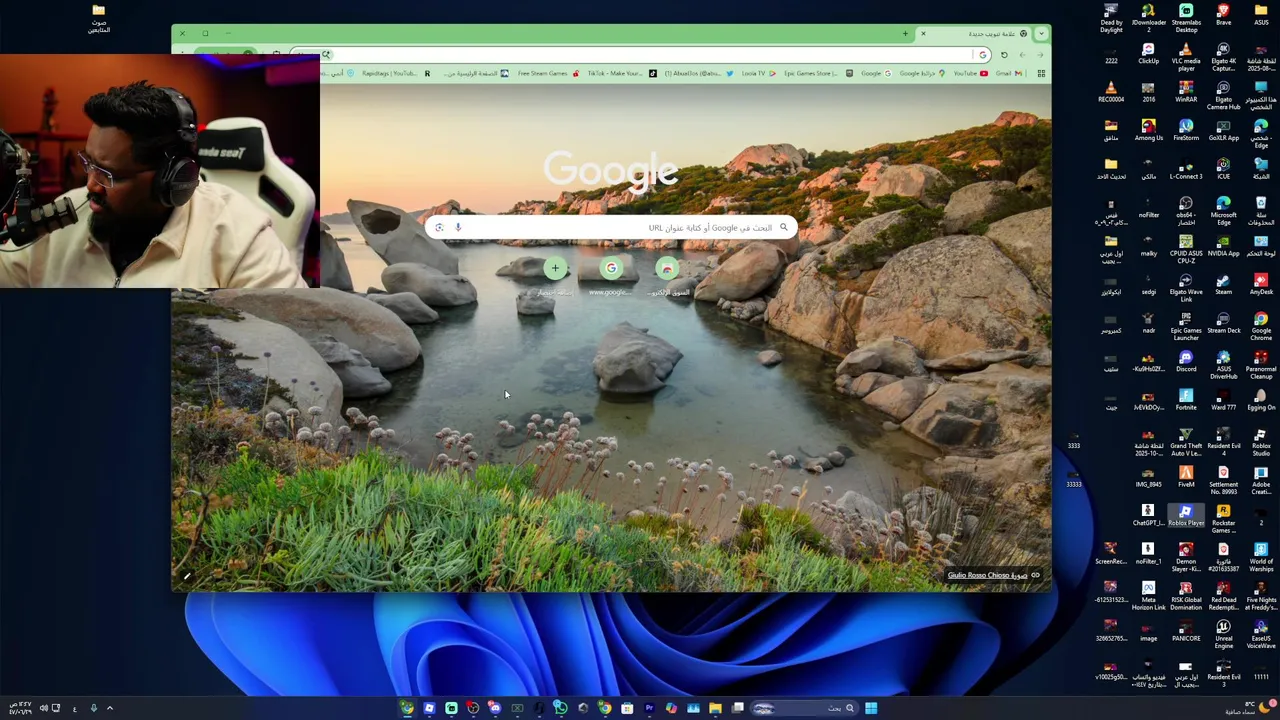
Task: Open Among Us desktop icon
Action: 1148,131
